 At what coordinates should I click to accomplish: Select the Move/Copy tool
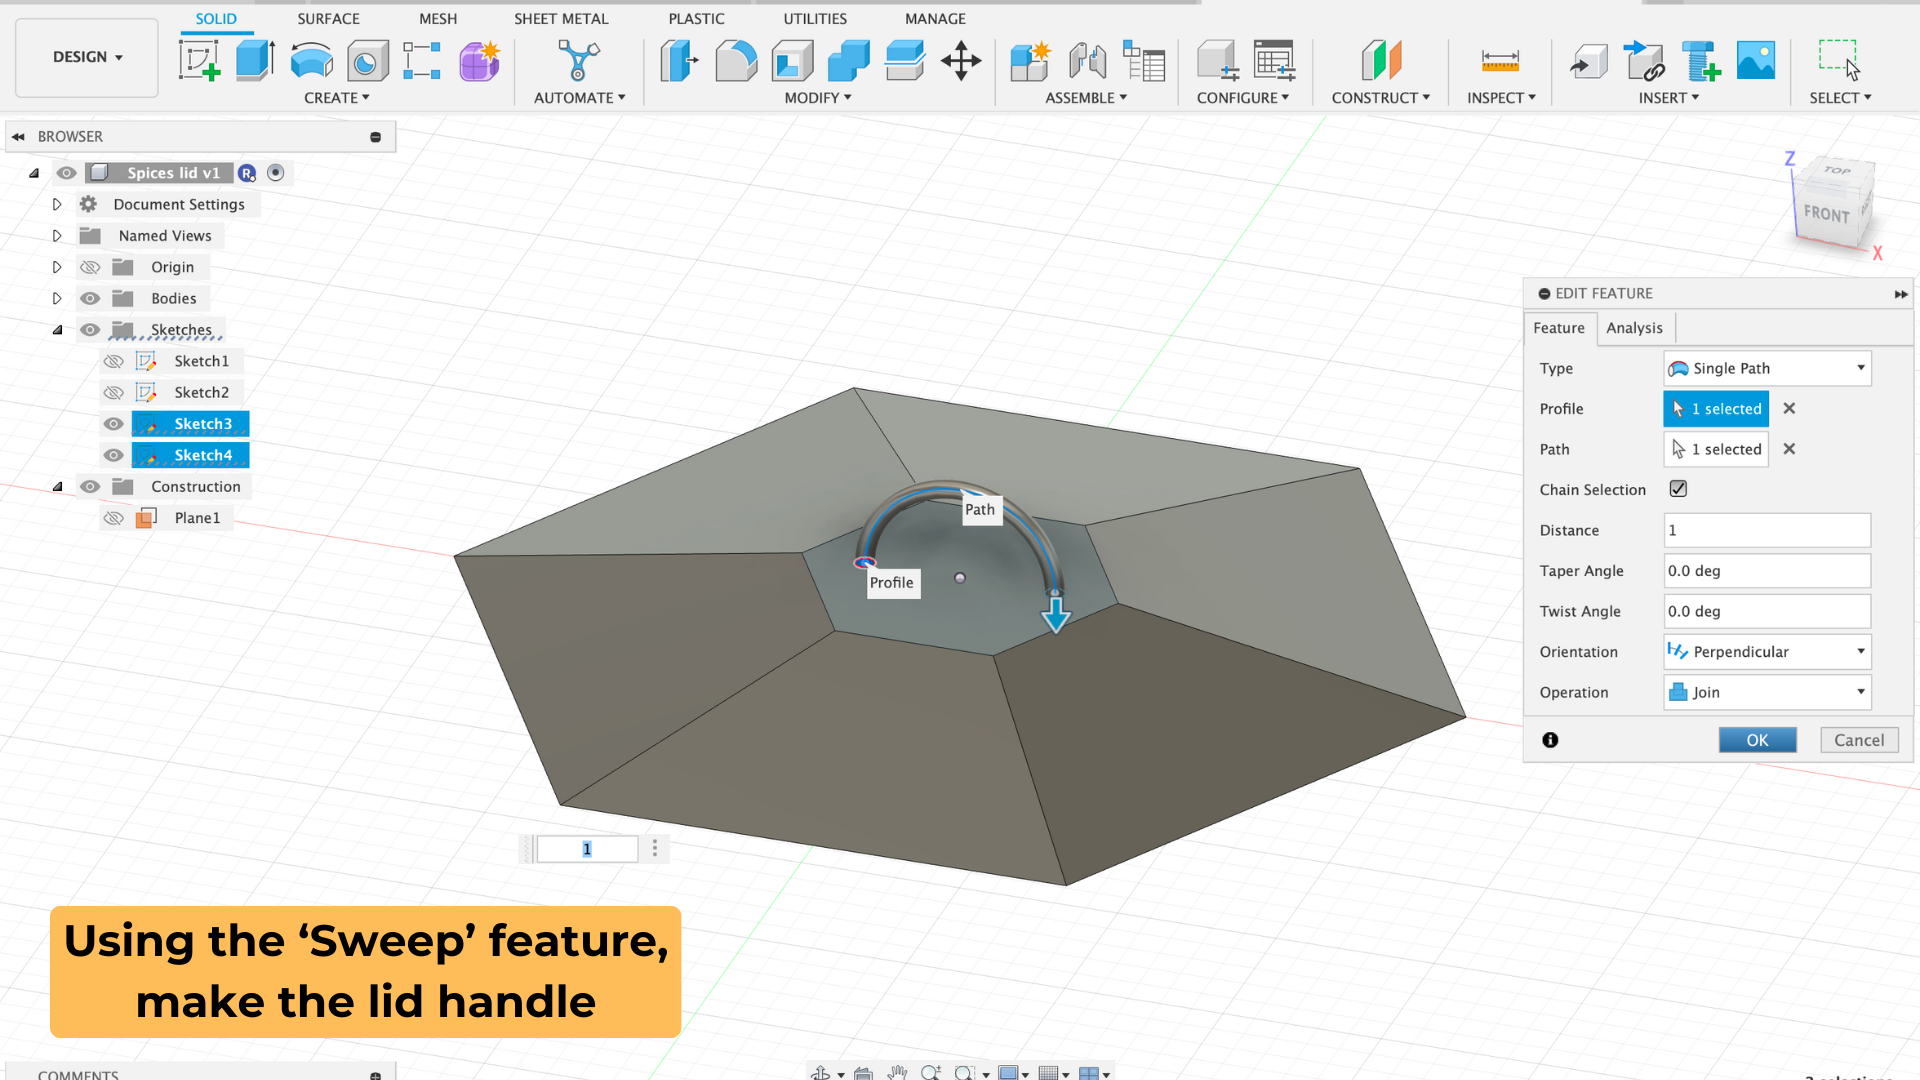(961, 61)
